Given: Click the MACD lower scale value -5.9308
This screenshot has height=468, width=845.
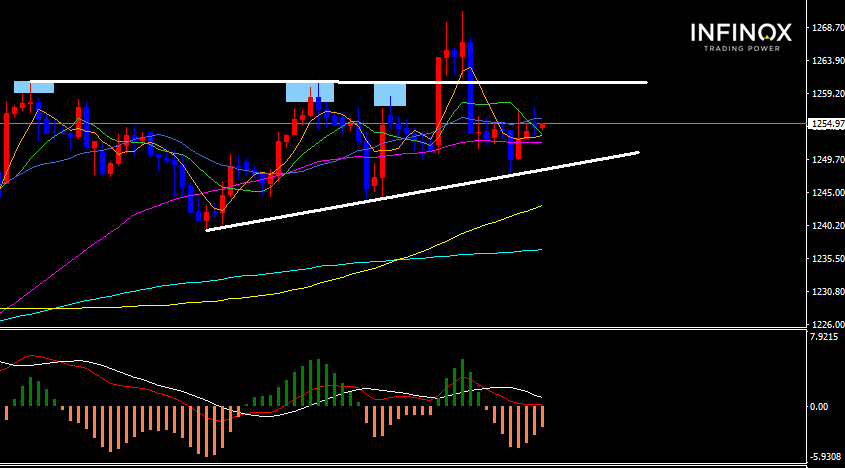Looking at the screenshot, I should (x=825, y=456).
